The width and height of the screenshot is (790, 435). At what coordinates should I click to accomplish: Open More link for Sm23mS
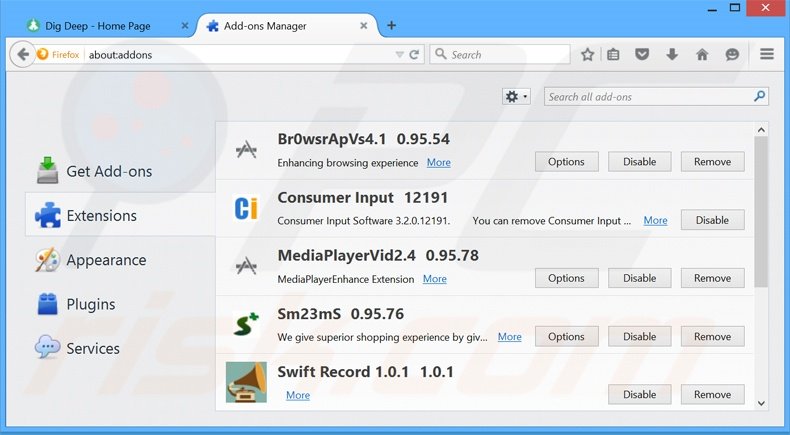509,337
